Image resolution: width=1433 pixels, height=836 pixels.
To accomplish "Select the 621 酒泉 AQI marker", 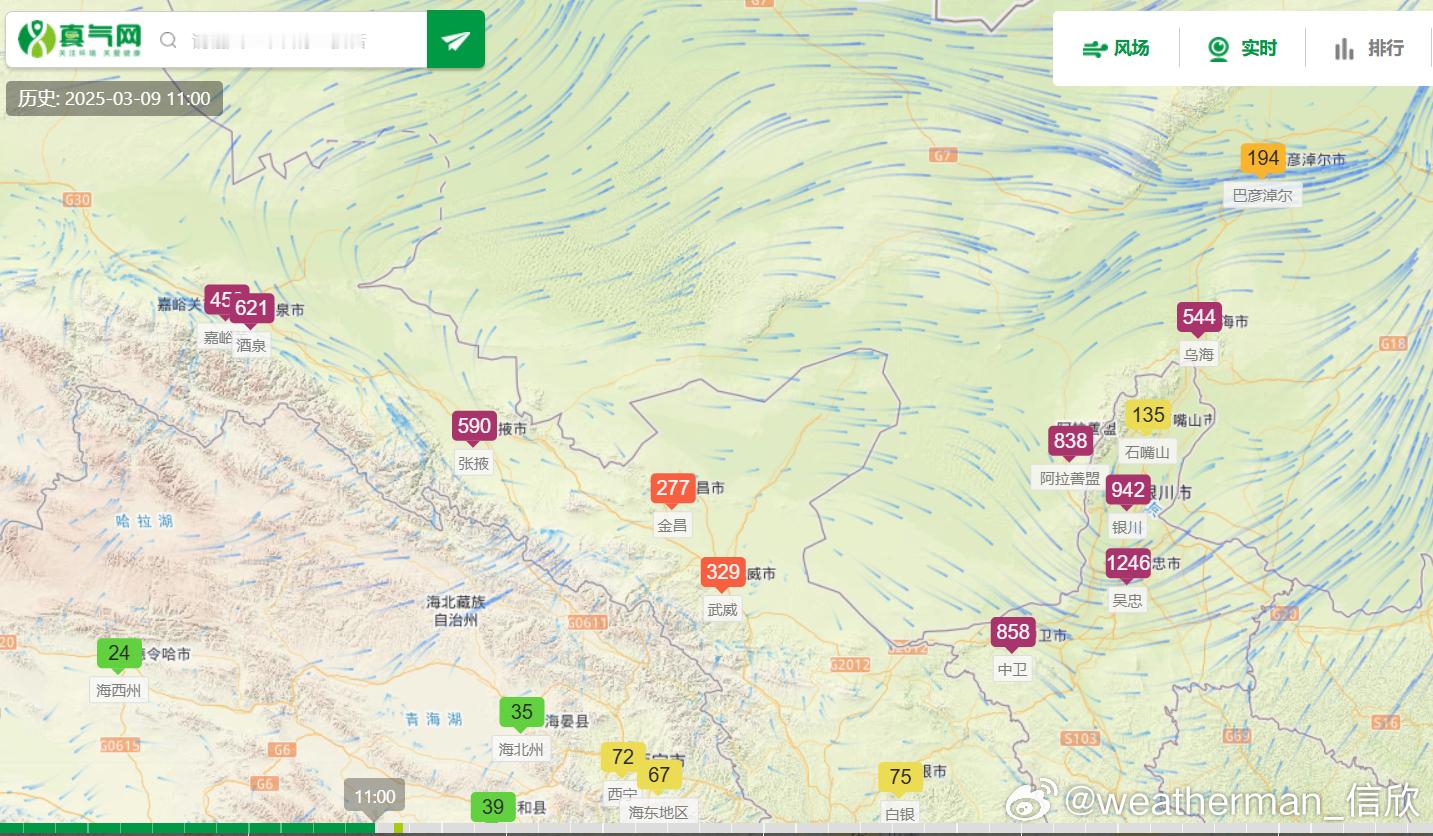I will [x=252, y=310].
